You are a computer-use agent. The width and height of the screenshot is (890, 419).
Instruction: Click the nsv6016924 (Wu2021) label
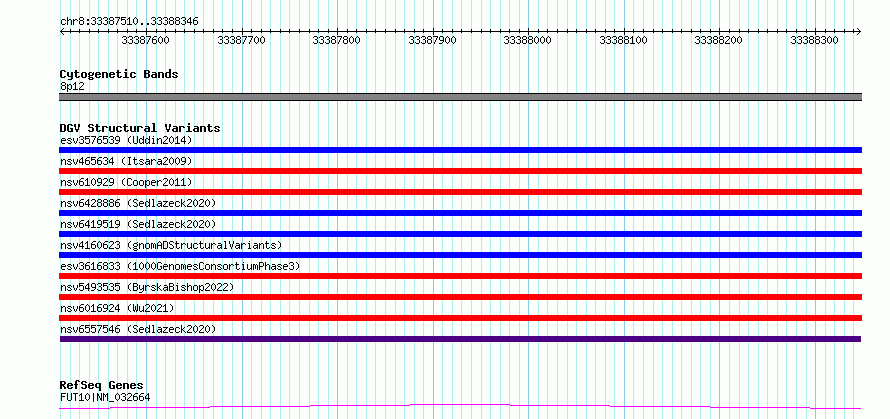(x=117, y=308)
